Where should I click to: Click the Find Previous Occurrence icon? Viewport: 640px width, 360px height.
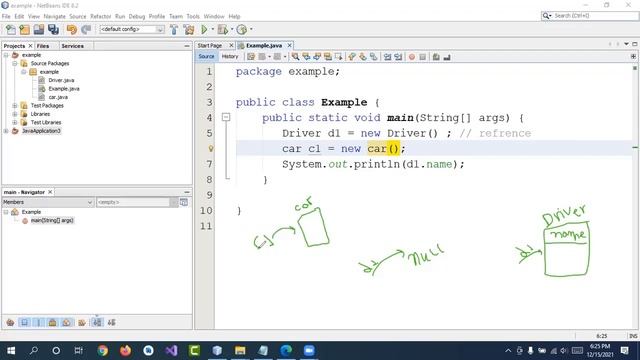click(x=306, y=57)
